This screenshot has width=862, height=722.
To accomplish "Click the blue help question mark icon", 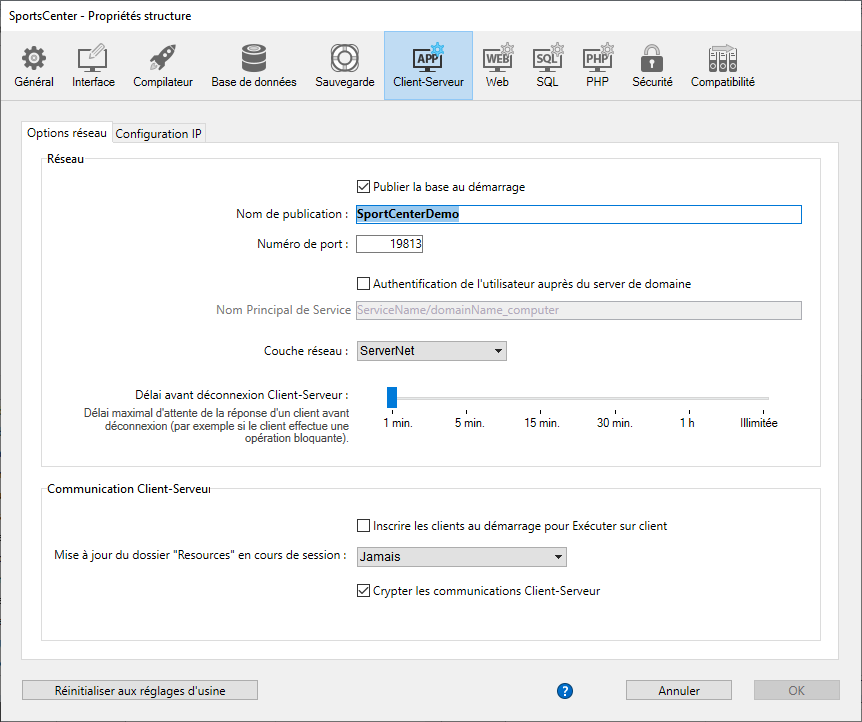I will pyautogui.click(x=565, y=690).
